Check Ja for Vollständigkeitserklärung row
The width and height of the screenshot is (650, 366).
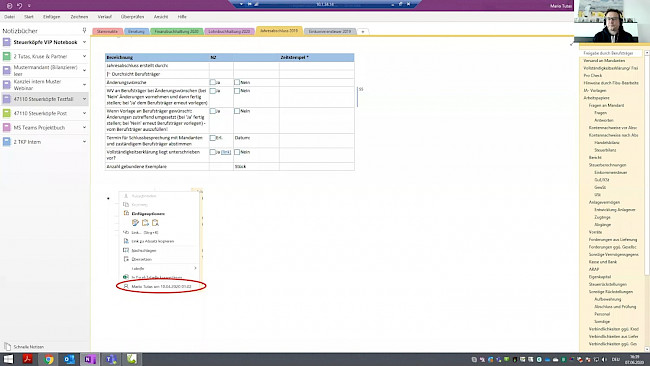(x=213, y=152)
